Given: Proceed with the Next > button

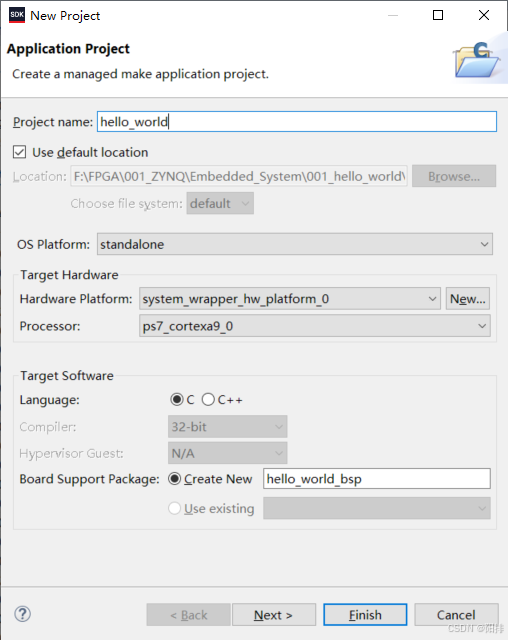Looking at the screenshot, I should (274, 615).
